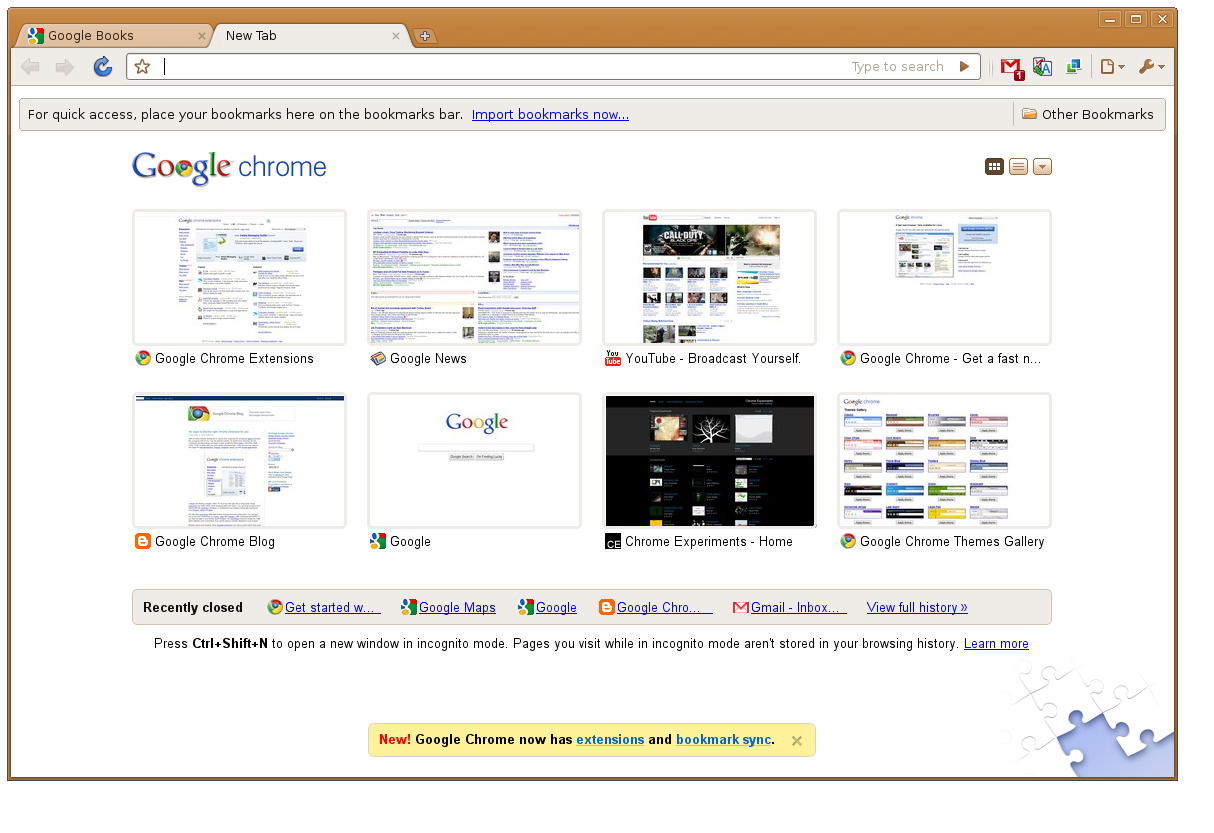Reload the page with the refresh icon
The height and width of the screenshot is (833, 1214).
pyautogui.click(x=102, y=67)
